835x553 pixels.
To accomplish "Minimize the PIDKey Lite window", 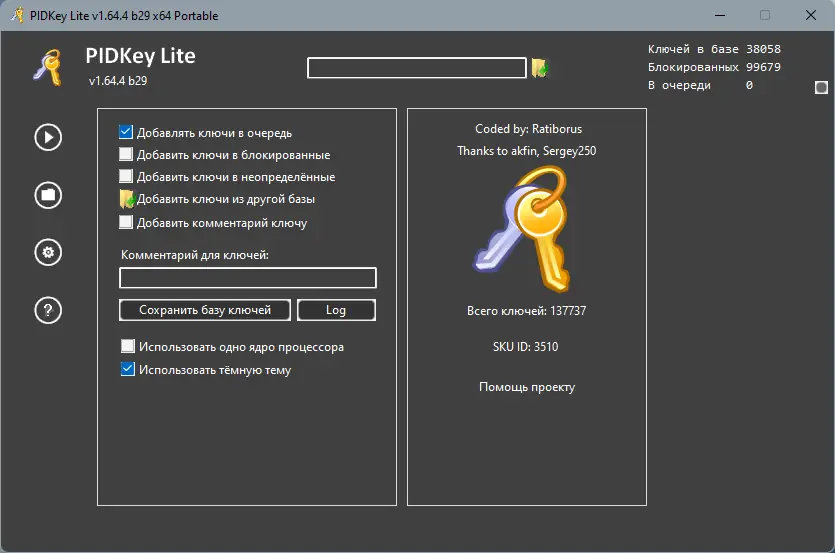I will pyautogui.click(x=720, y=15).
